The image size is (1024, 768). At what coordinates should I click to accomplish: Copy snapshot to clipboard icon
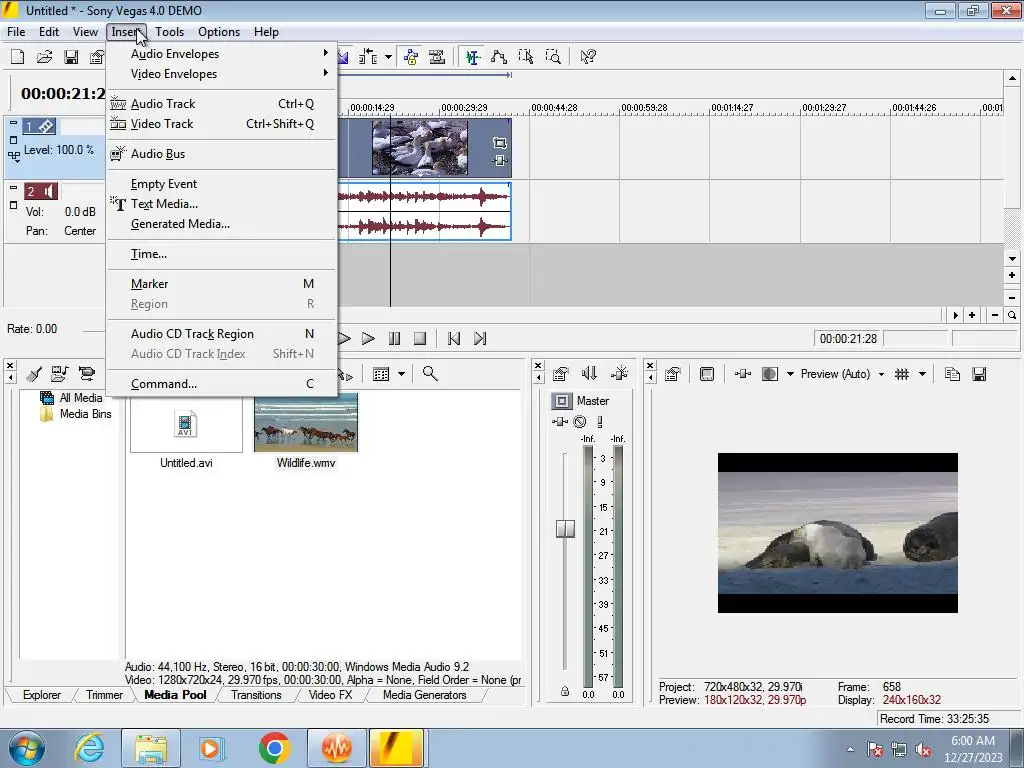pos(952,374)
